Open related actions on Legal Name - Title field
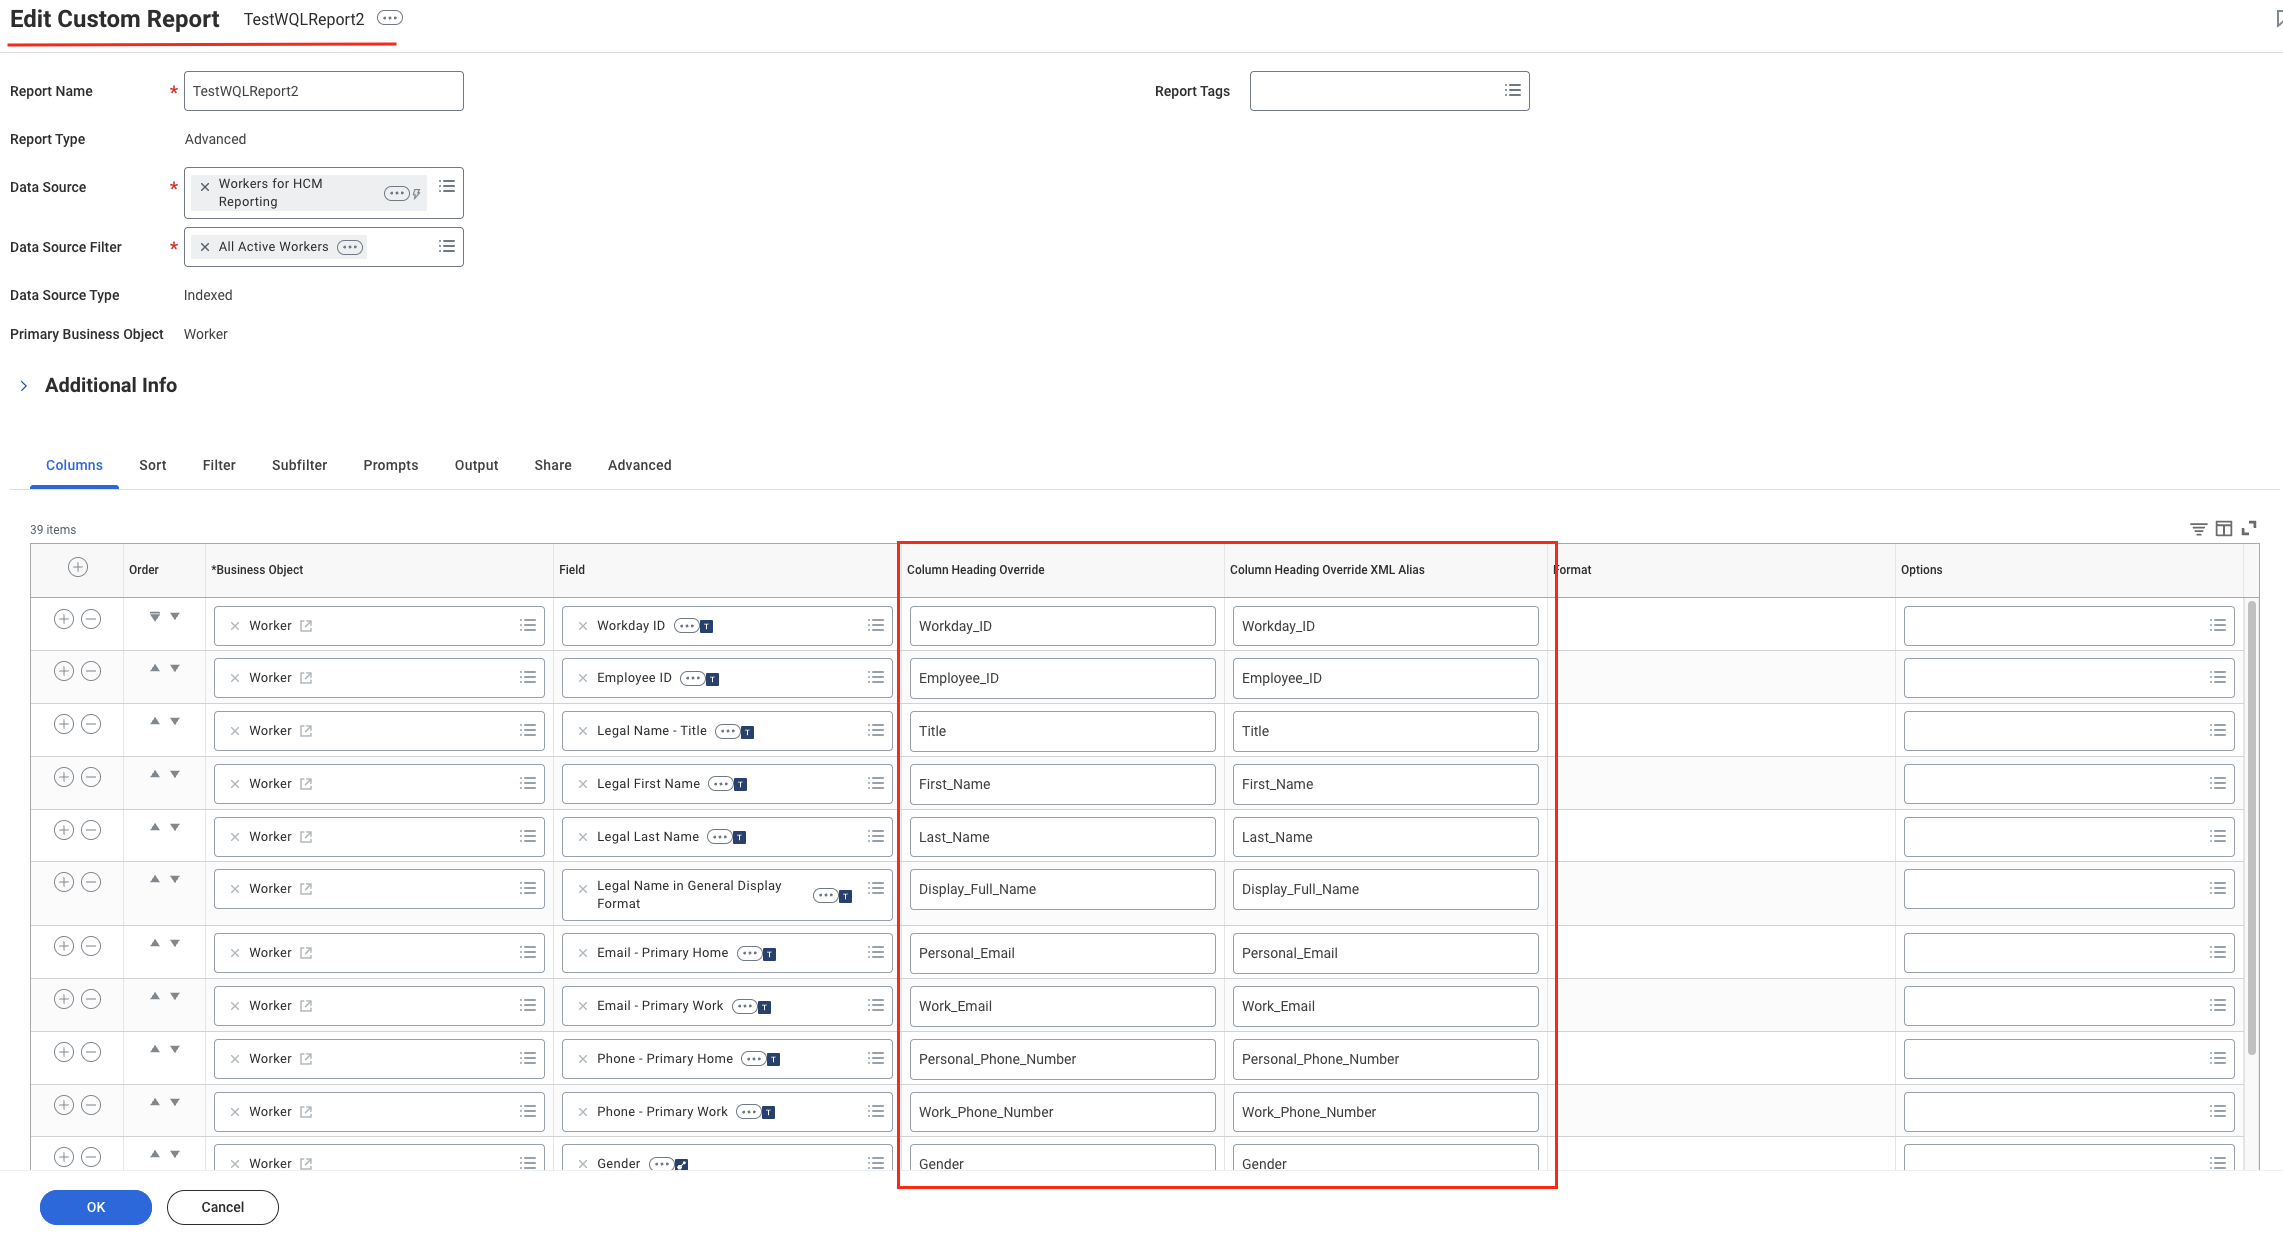 point(729,730)
